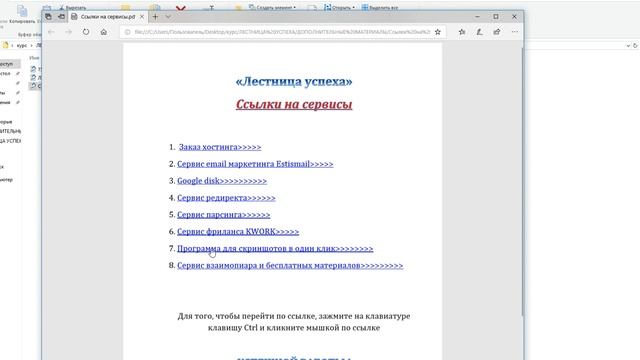Screen dimensions: 640x360
Task: Open the tabs you've set aside icon
Action: (x=48, y=17)
